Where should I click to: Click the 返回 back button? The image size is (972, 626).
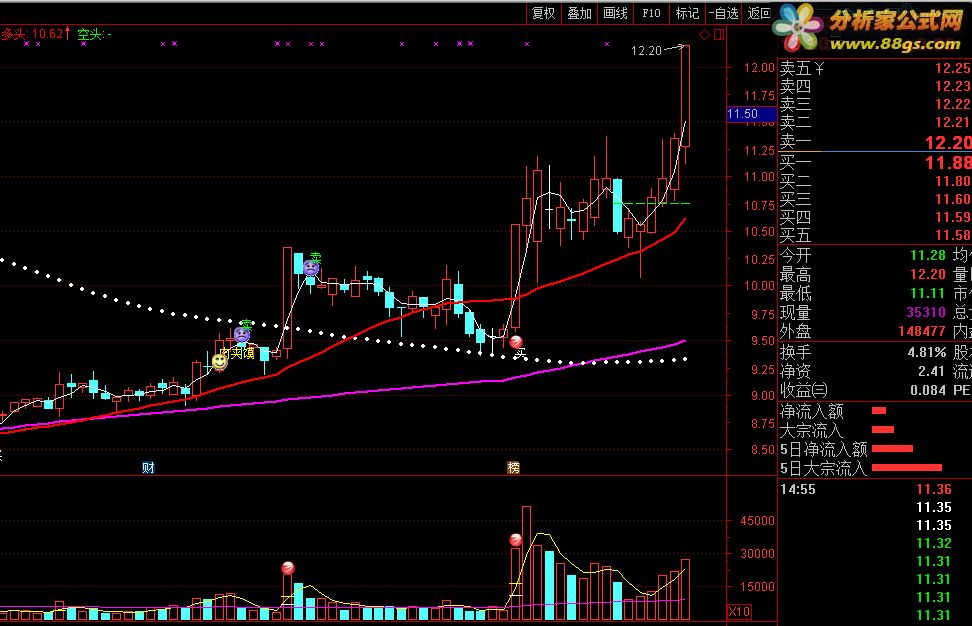click(x=759, y=13)
